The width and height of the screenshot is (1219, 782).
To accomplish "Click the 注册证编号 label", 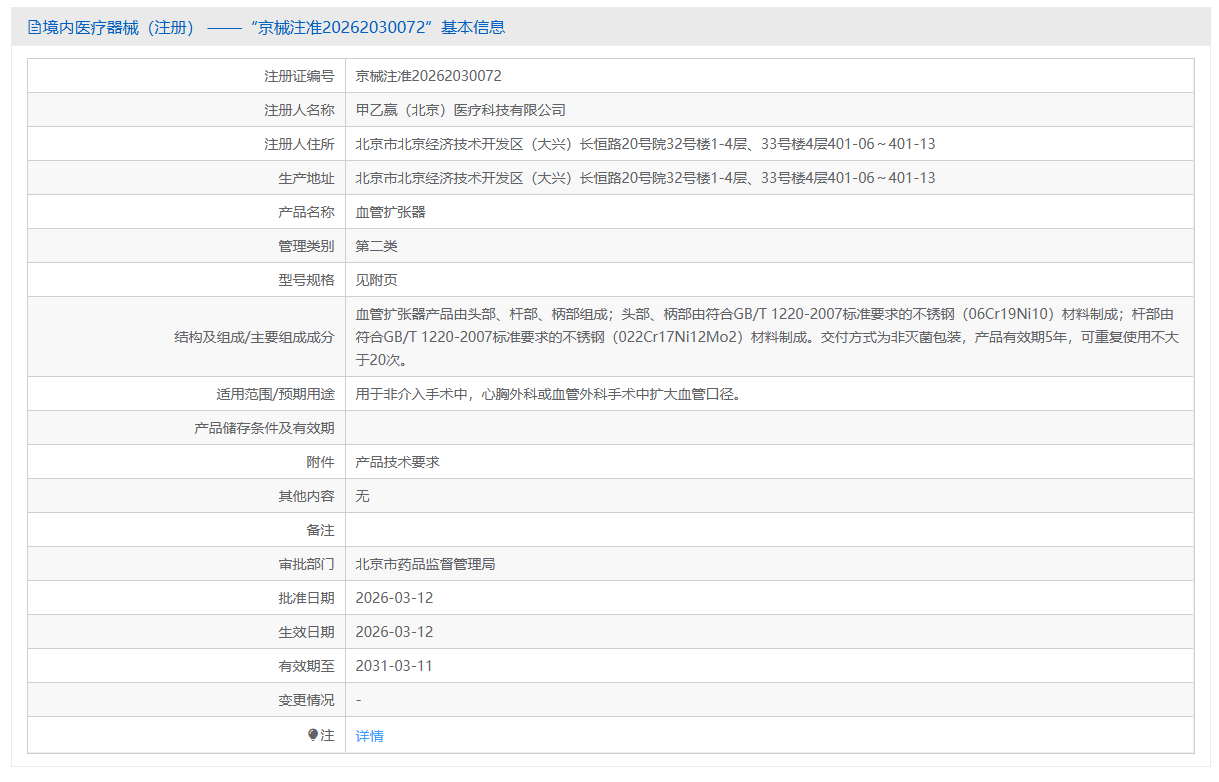I will tap(299, 76).
